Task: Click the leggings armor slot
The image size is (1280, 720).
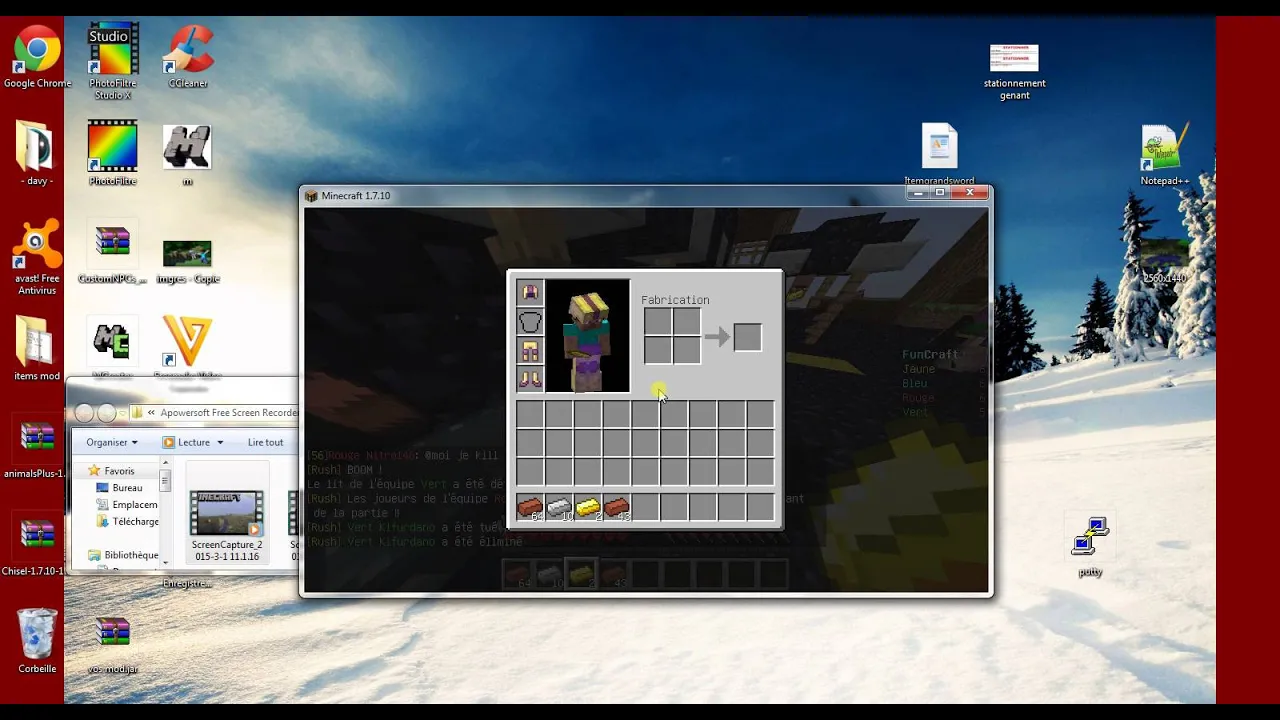Action: point(530,350)
